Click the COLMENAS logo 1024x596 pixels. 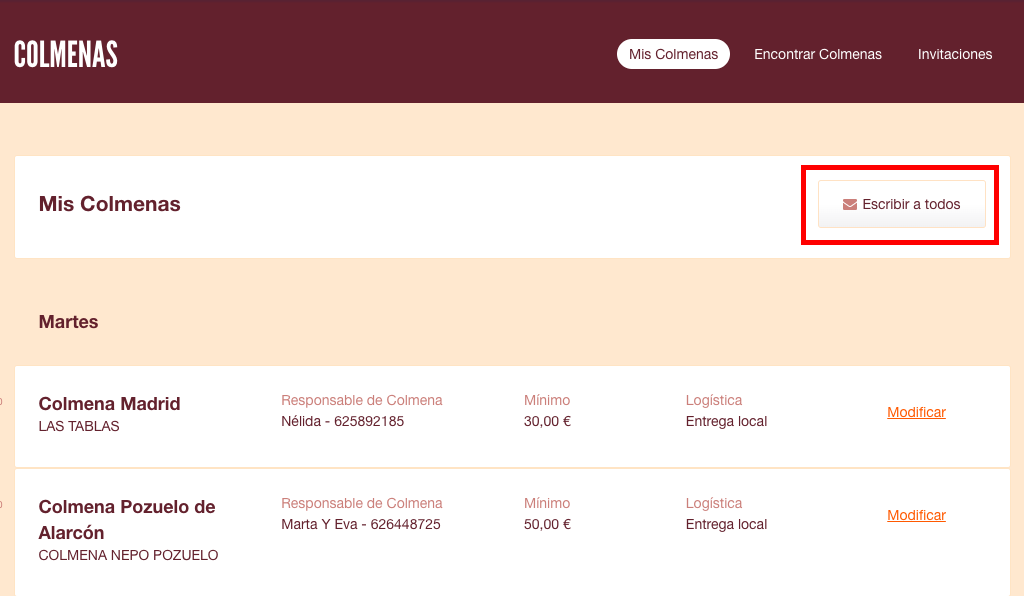point(66,54)
